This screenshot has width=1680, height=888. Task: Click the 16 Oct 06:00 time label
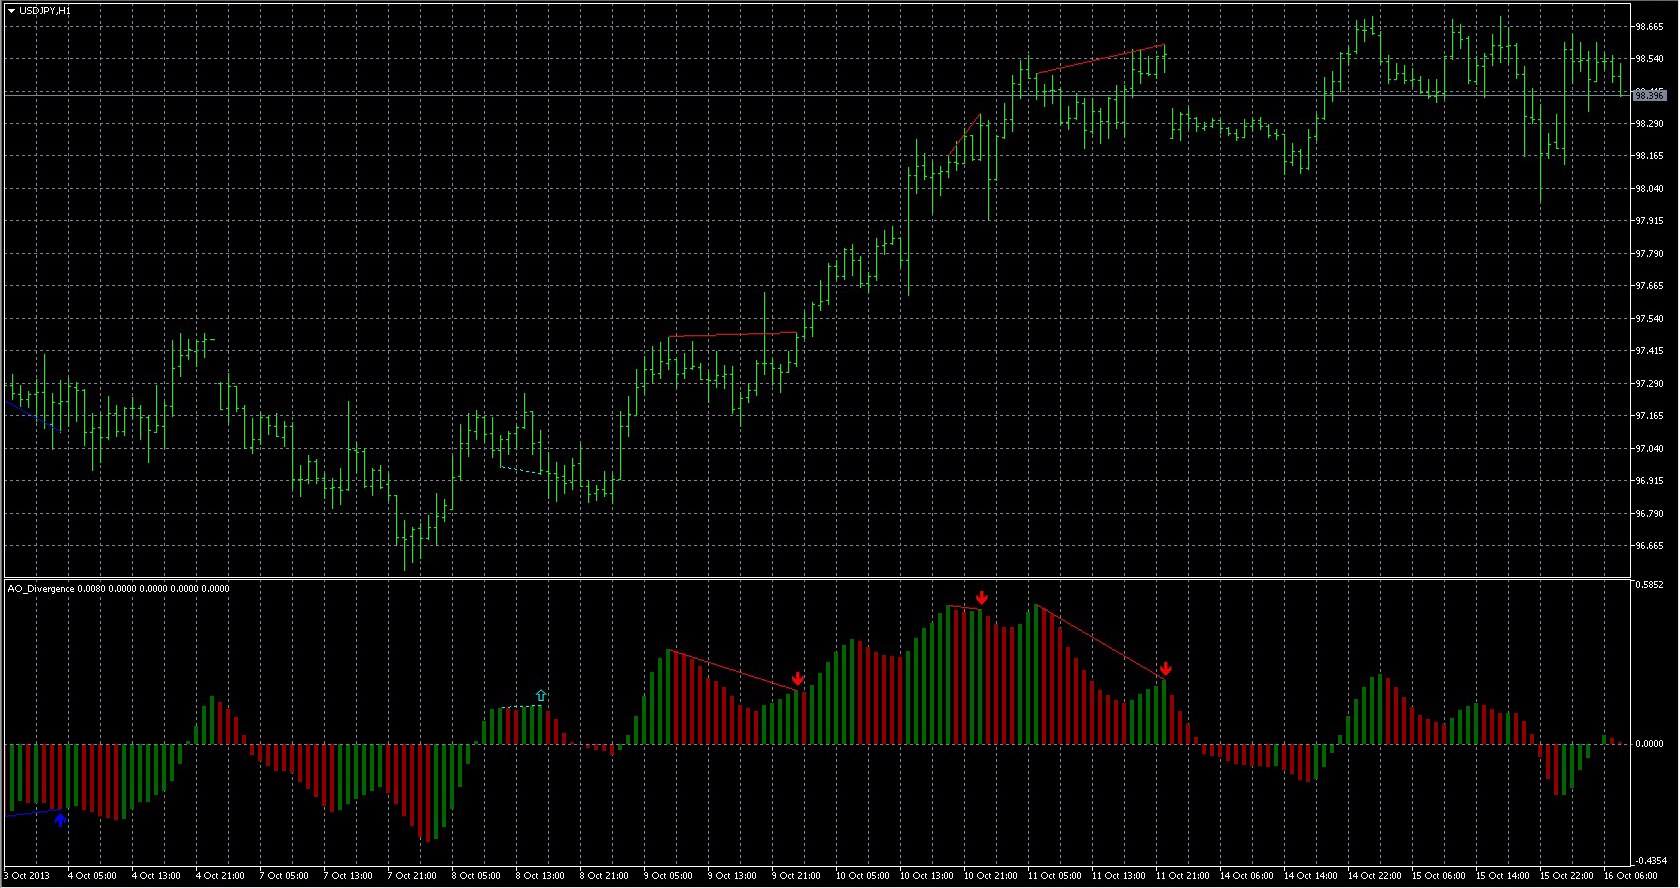pyautogui.click(x=1631, y=876)
